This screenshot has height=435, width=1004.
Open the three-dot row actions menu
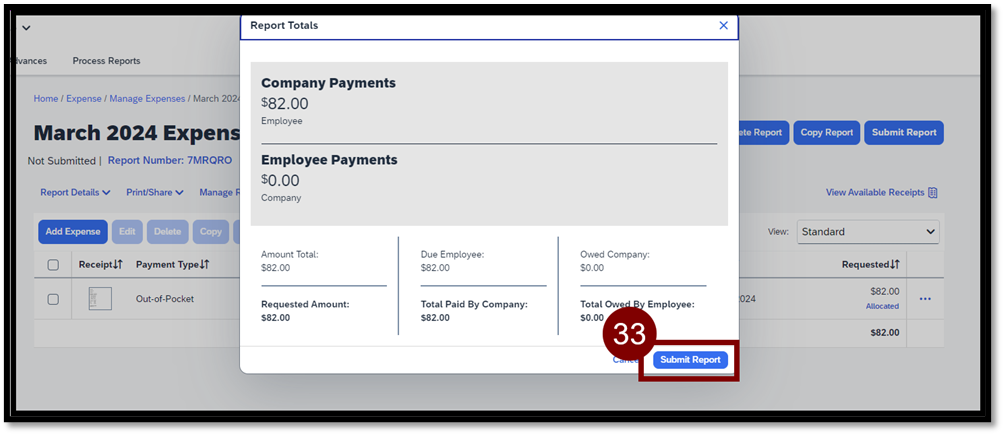[925, 299]
